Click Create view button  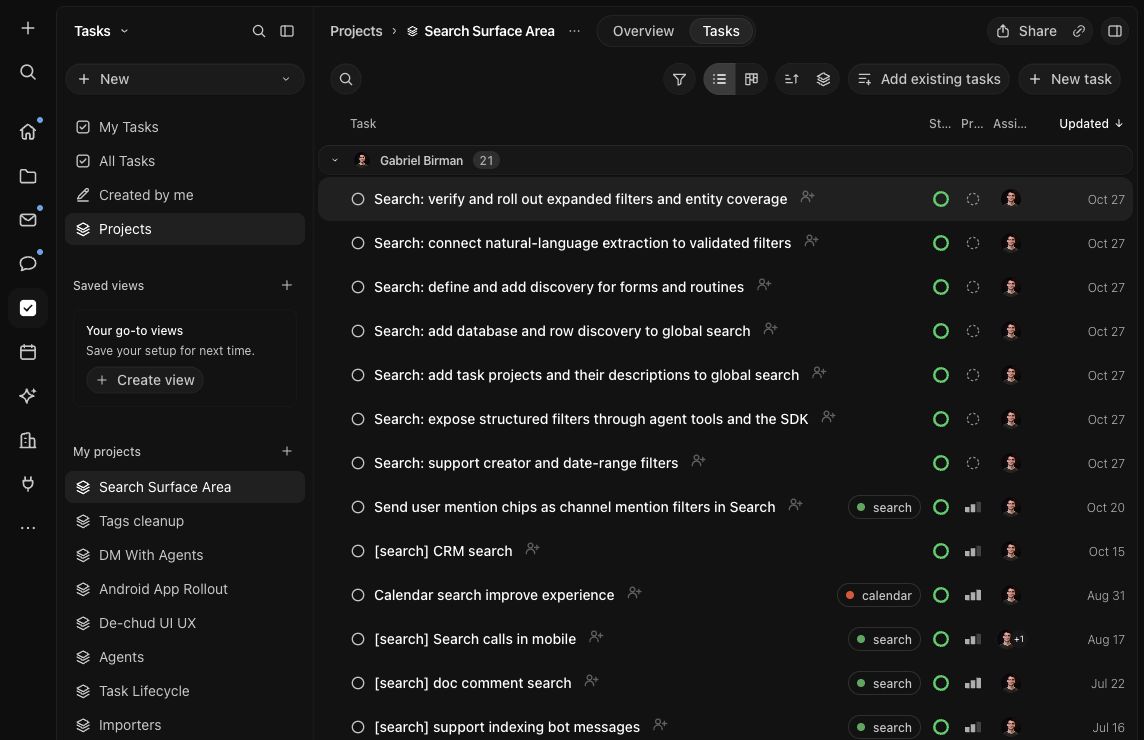[145, 380]
